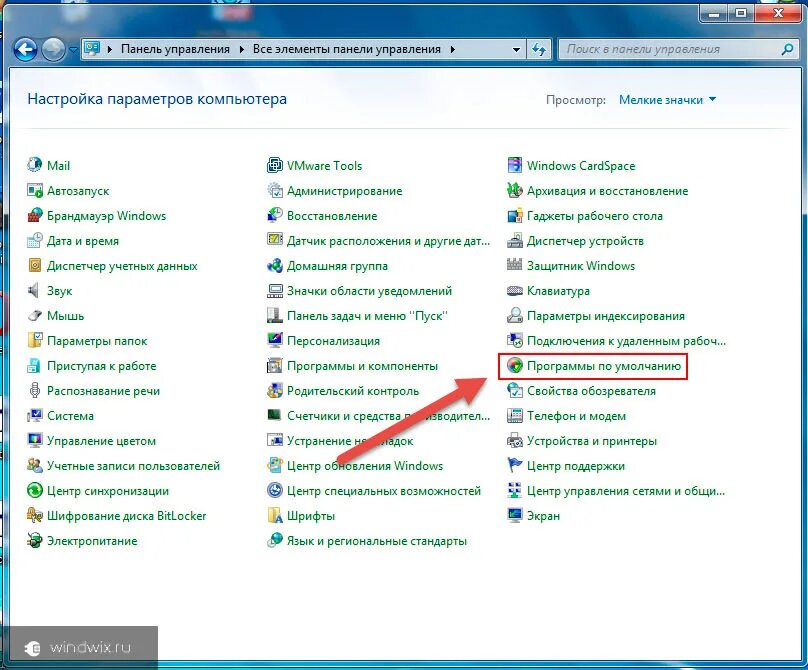Open Центр обновления Windows link
Image resolution: width=808 pixels, height=670 pixels.
pos(365,466)
